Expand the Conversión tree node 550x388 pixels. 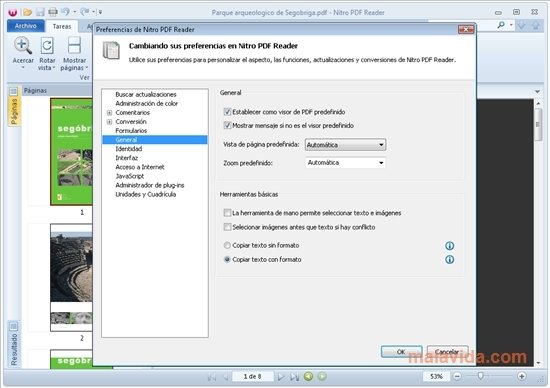(x=109, y=122)
